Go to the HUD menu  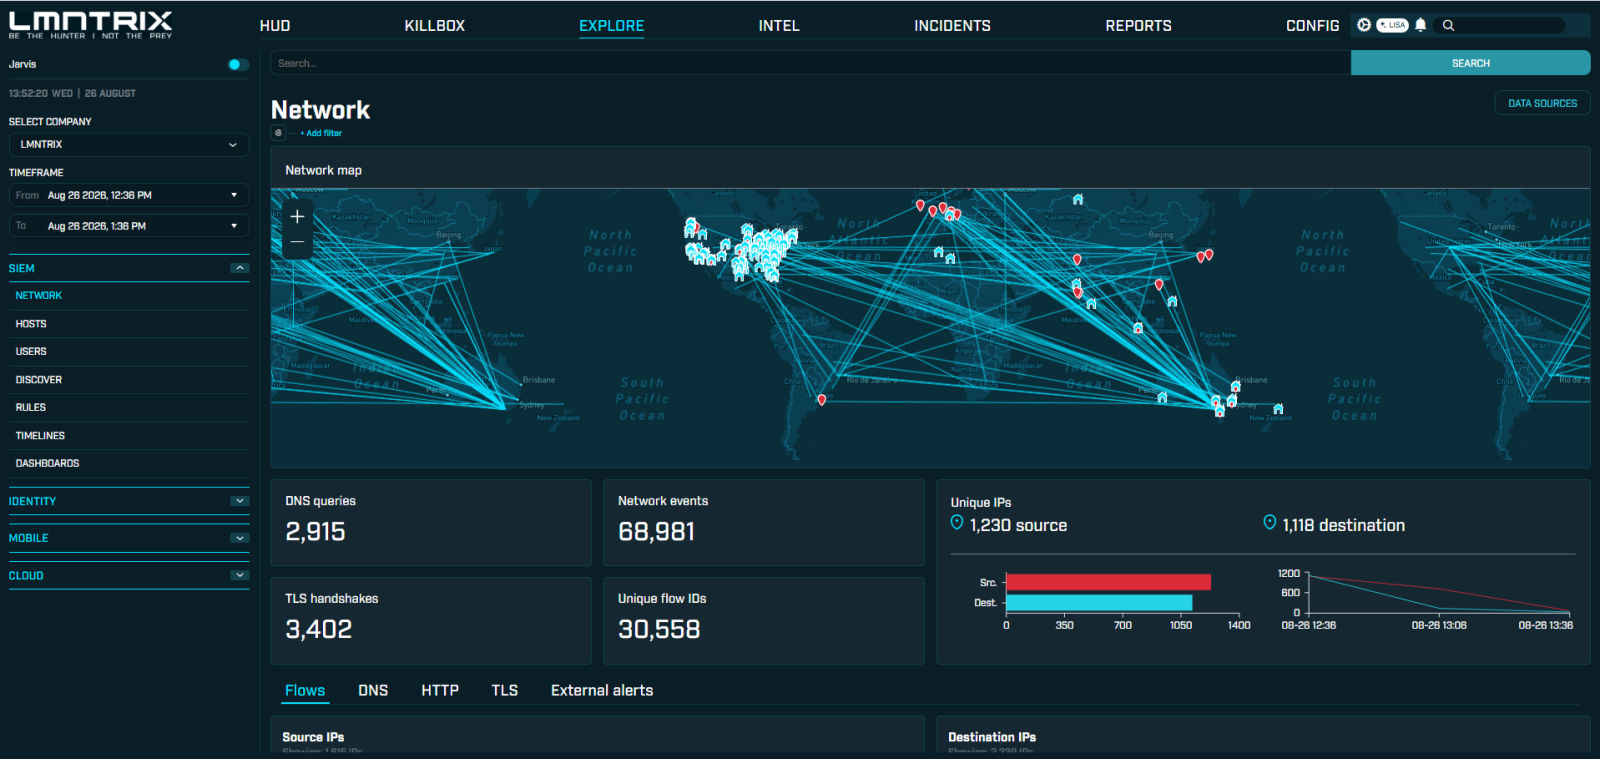[275, 26]
